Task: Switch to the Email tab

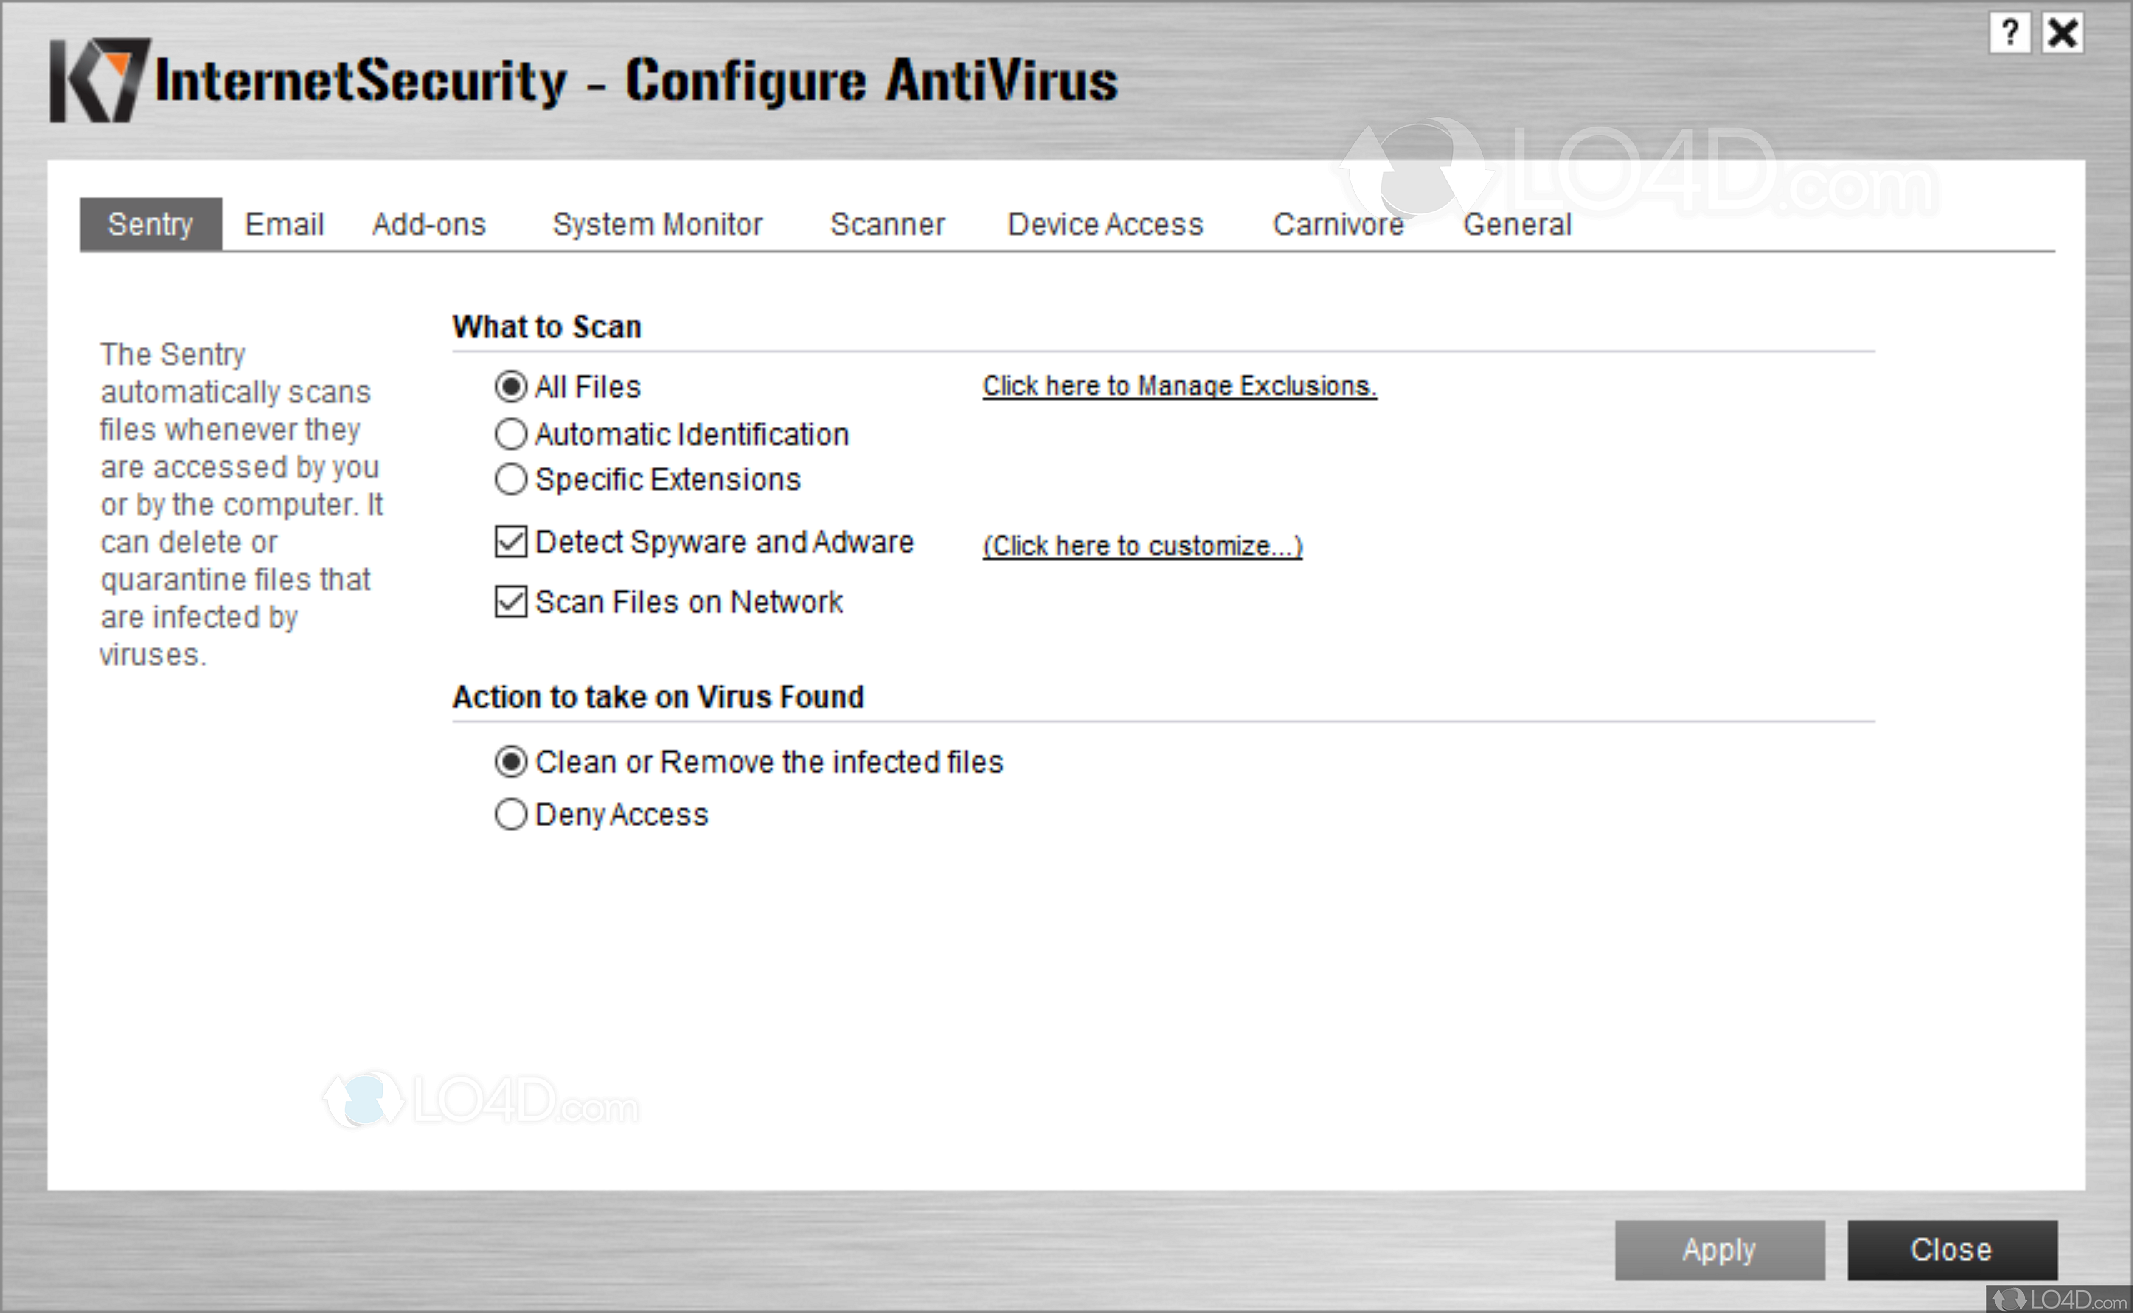Action: 284,223
